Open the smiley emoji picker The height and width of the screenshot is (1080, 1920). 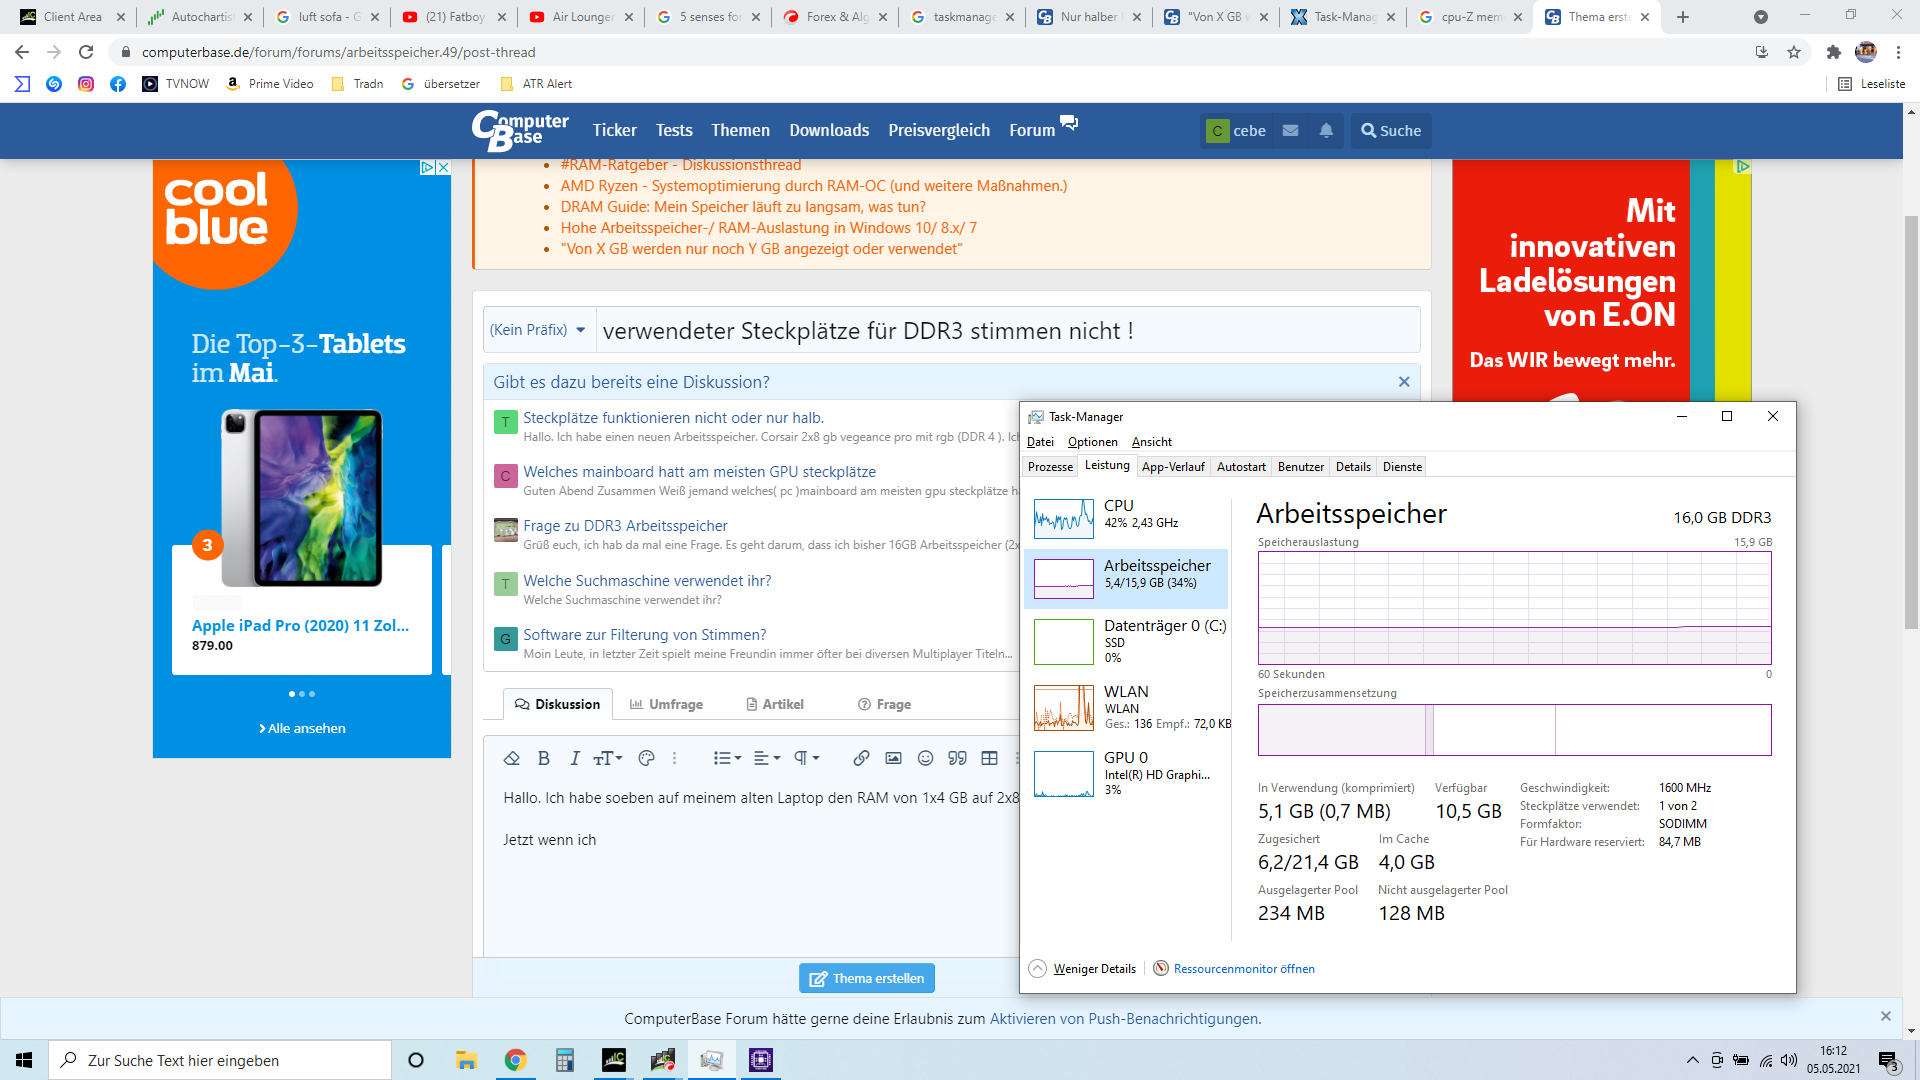[925, 758]
